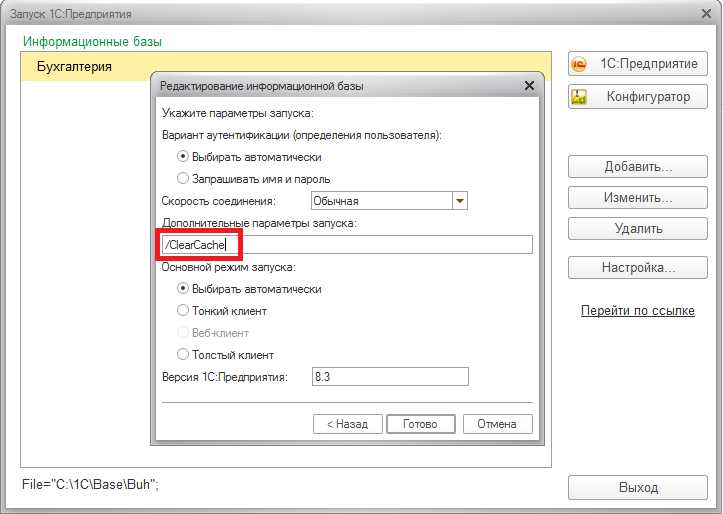This screenshot has width=723, height=514.
Task: Select launch mode Выбирать автоматически radio
Action: (x=183, y=289)
